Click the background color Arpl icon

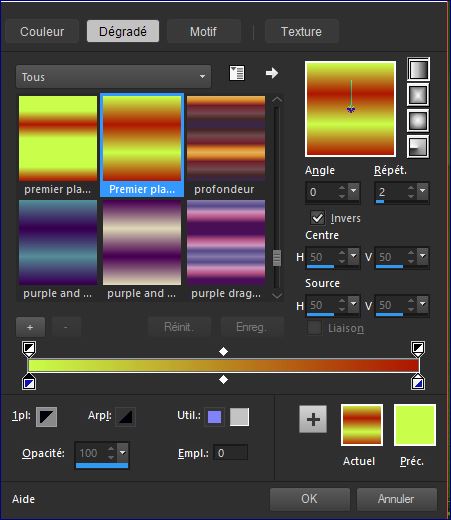pyautogui.click(x=125, y=417)
